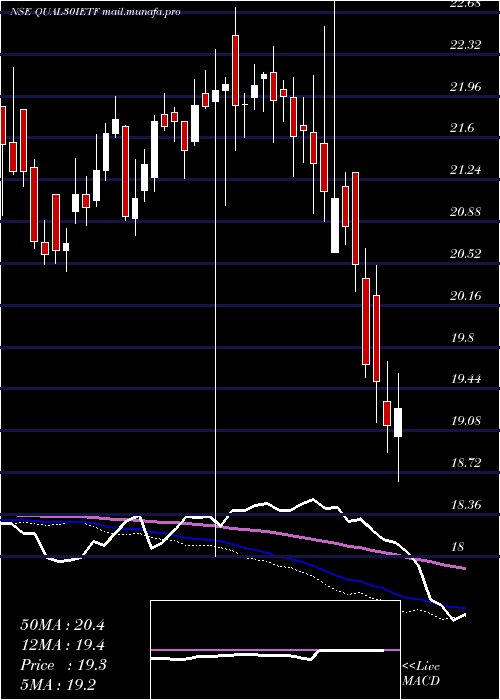
Task: Click the tall red candle peaking near 22.4
Action: coord(235,70)
